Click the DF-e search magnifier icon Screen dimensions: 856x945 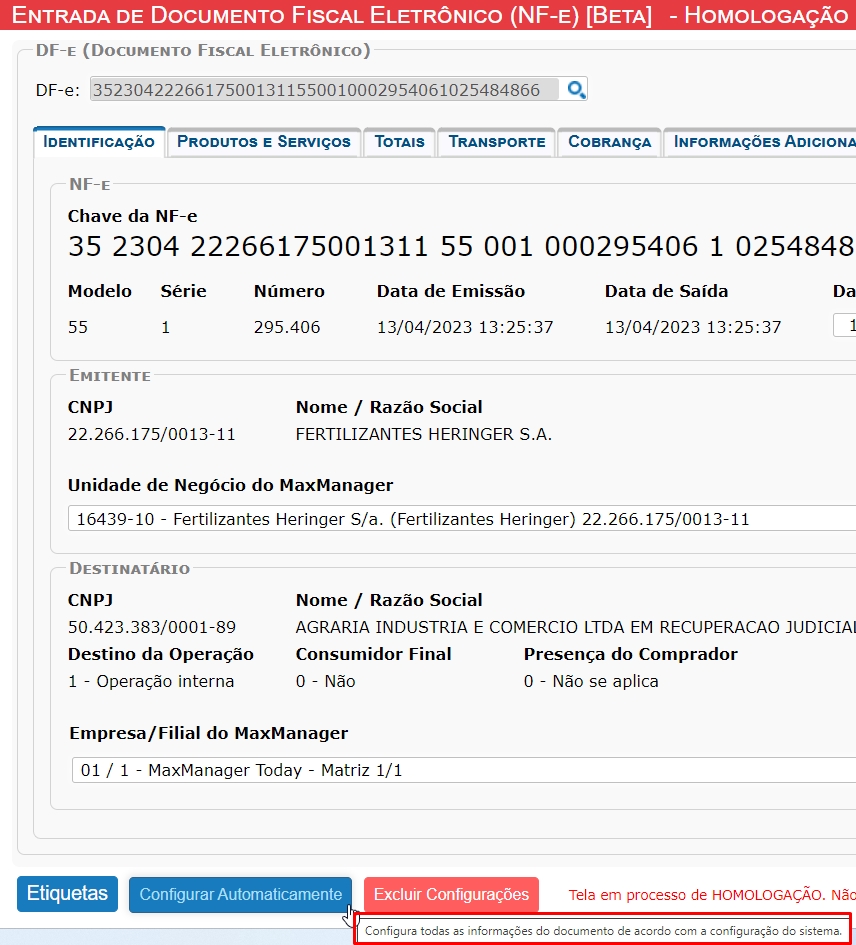[x=576, y=90]
